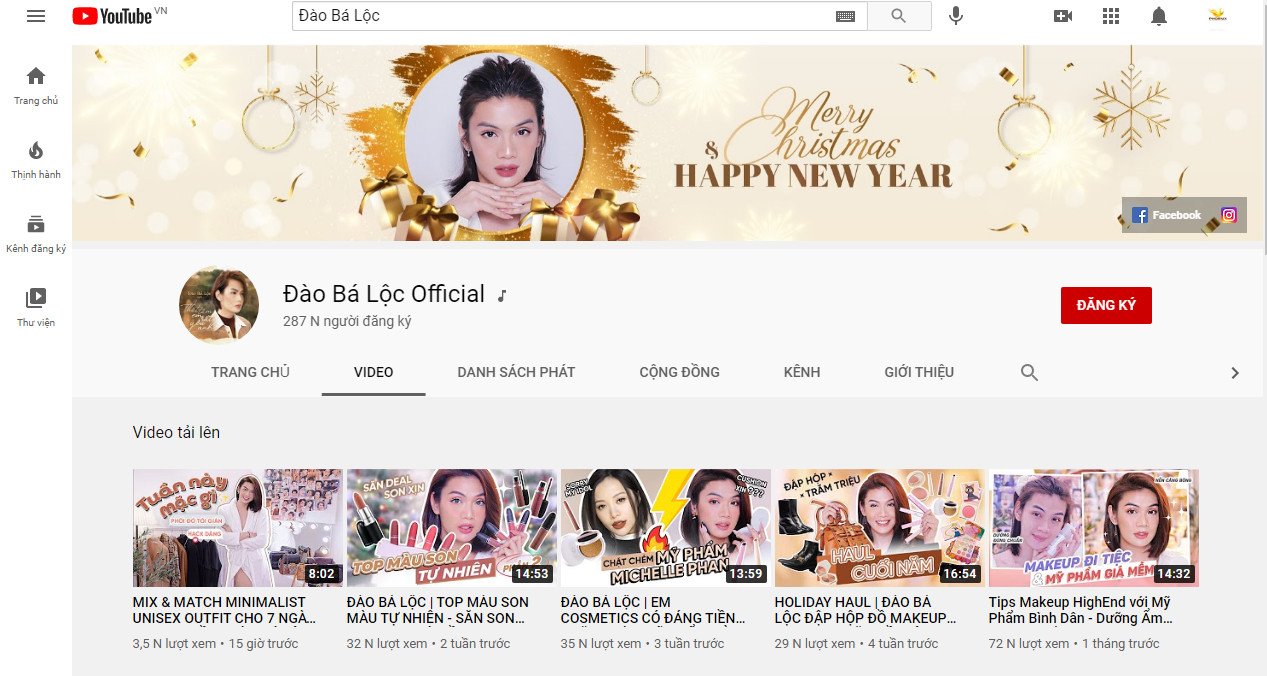
Task: Open the CỘNG ĐỒNG tab
Action: coord(679,372)
